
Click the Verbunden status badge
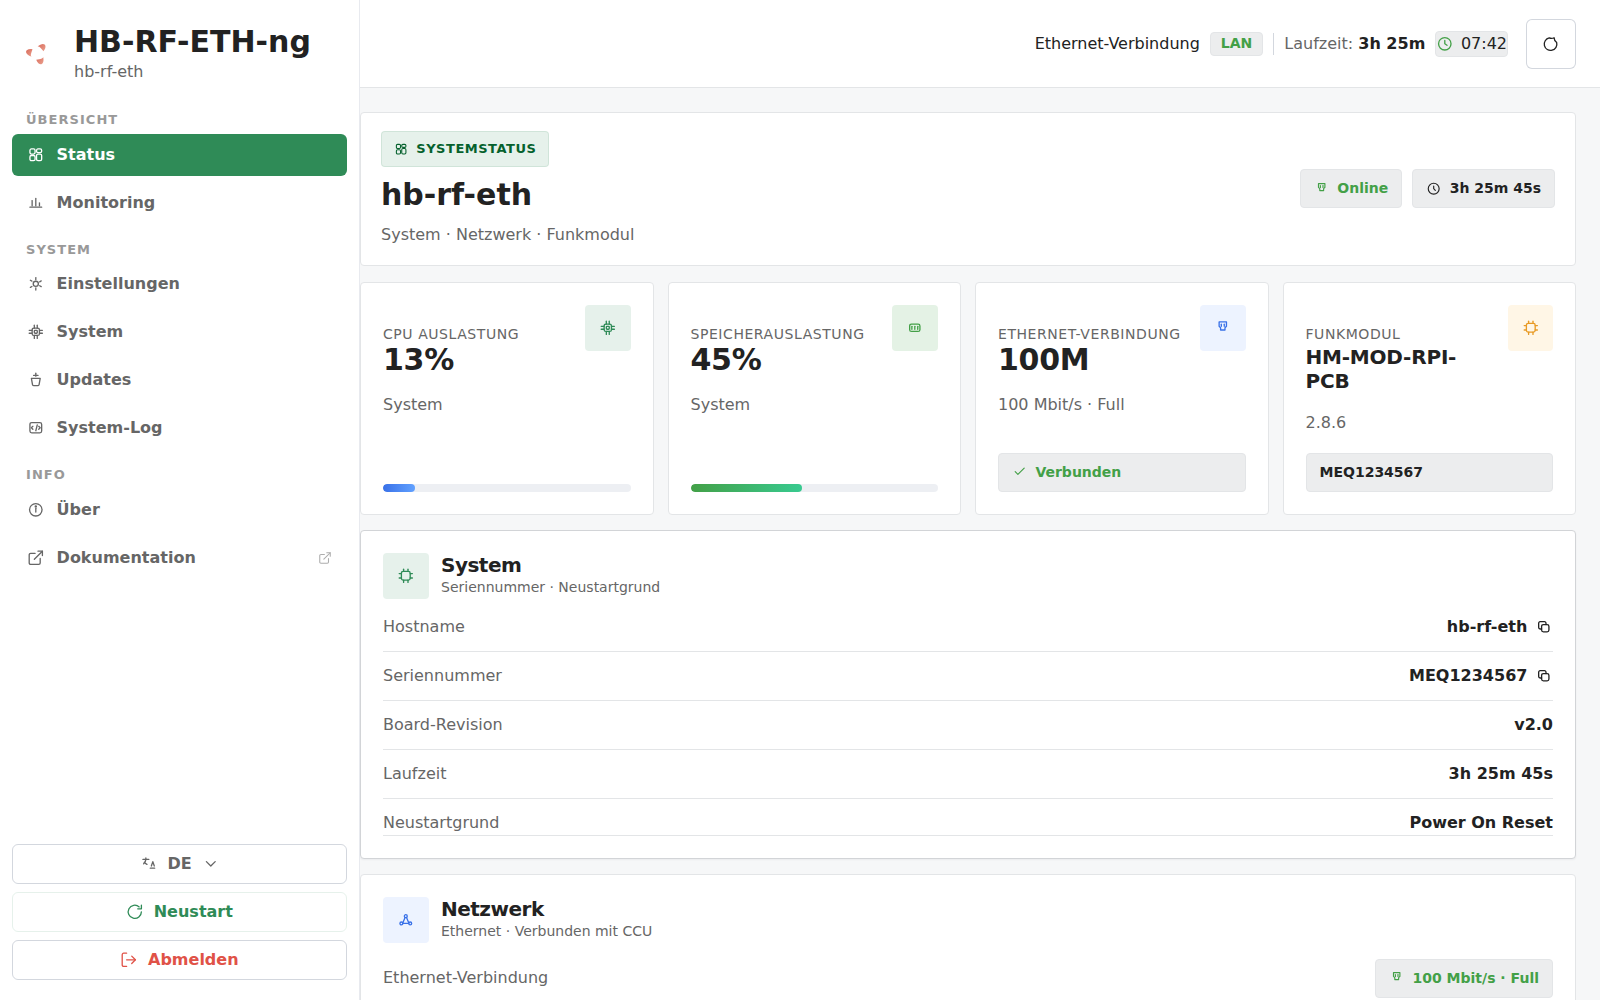[1122, 472]
